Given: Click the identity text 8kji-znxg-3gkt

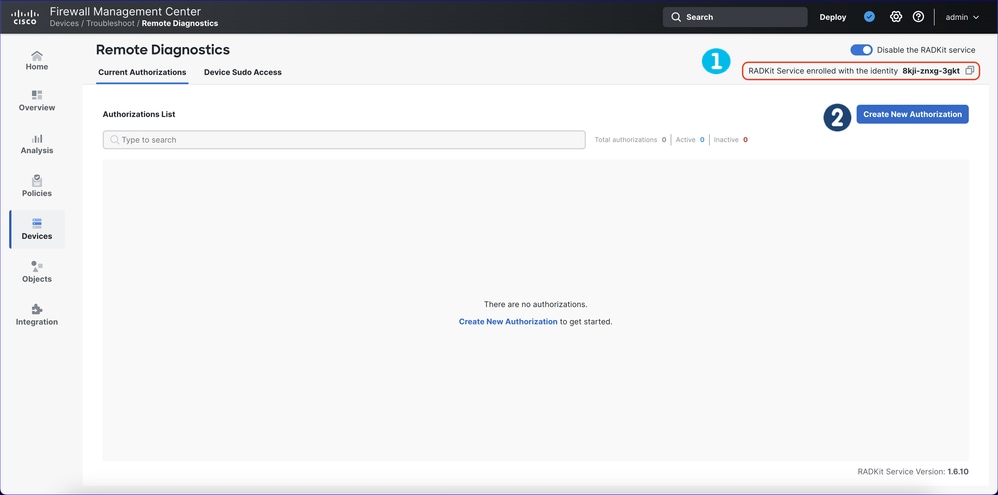Looking at the screenshot, I should pos(931,71).
